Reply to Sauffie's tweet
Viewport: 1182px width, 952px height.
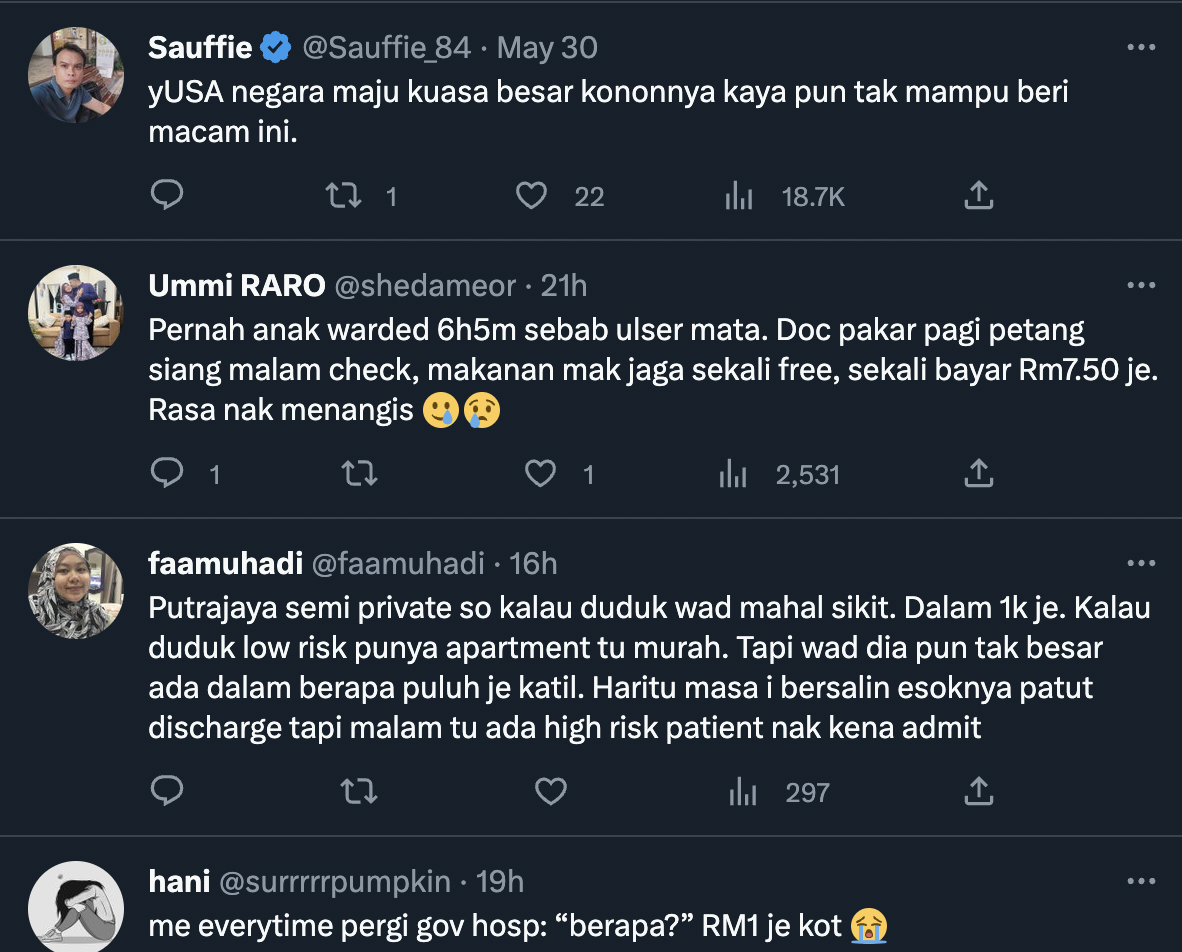click(166, 196)
